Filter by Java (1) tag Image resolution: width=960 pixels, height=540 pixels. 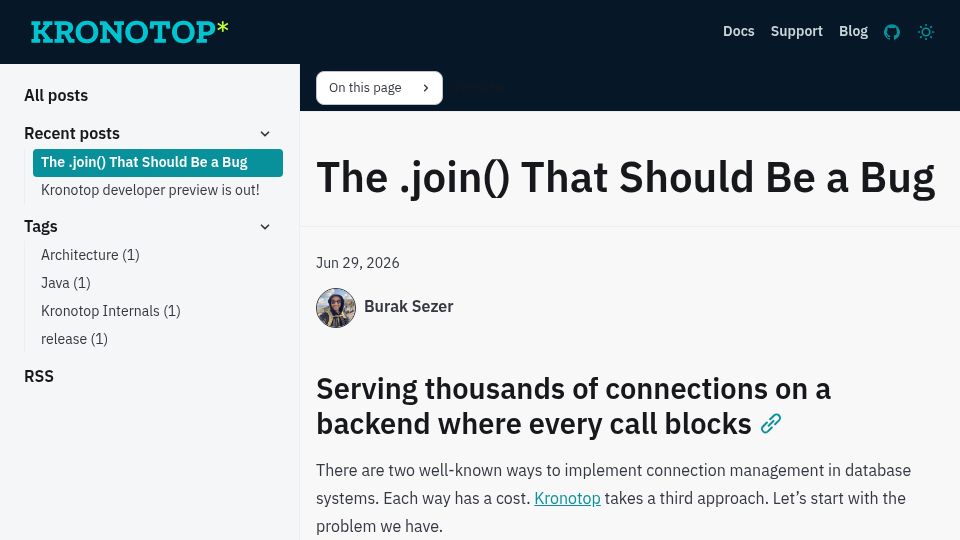click(66, 283)
